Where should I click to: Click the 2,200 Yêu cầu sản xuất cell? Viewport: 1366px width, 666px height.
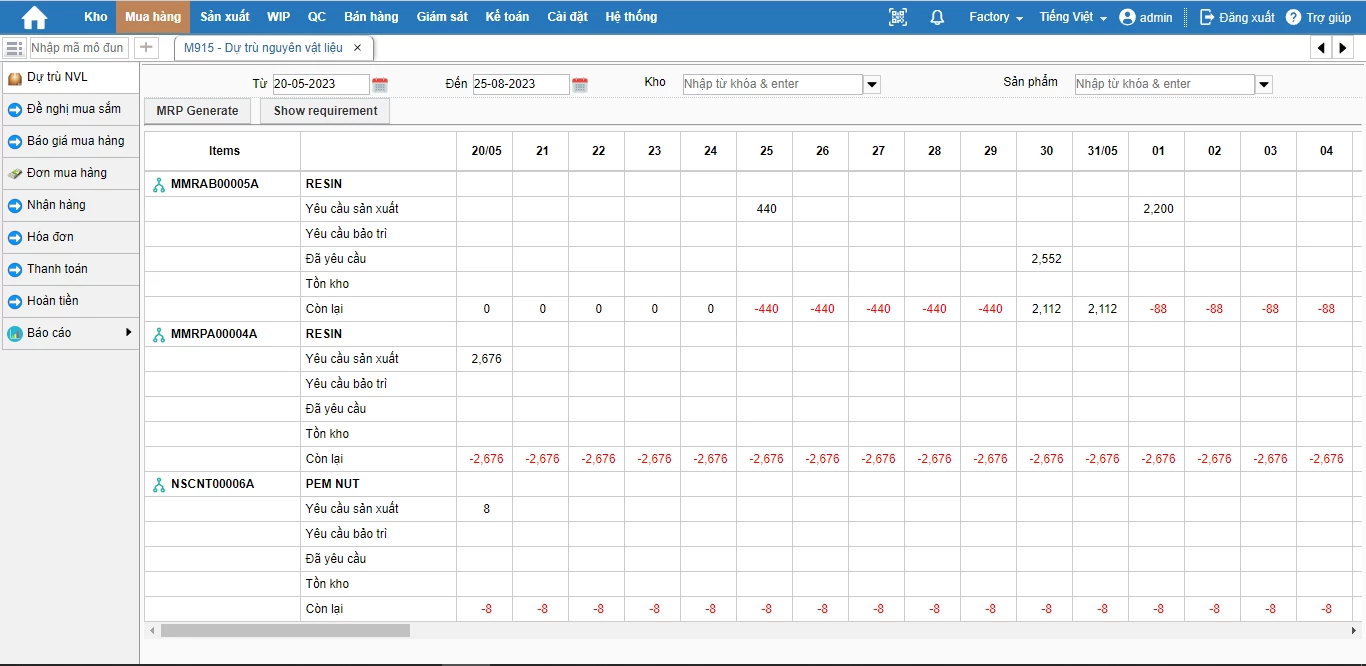coord(1157,209)
